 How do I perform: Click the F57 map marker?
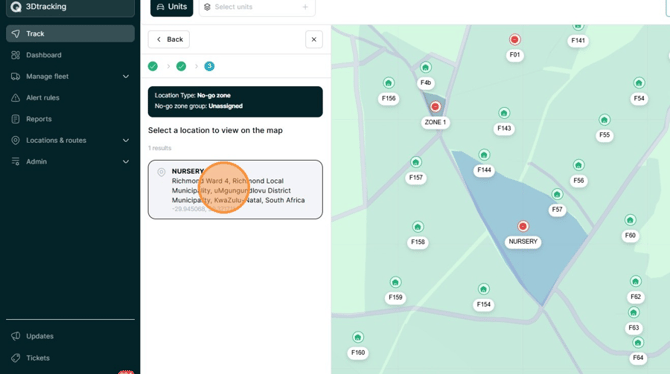557,194
